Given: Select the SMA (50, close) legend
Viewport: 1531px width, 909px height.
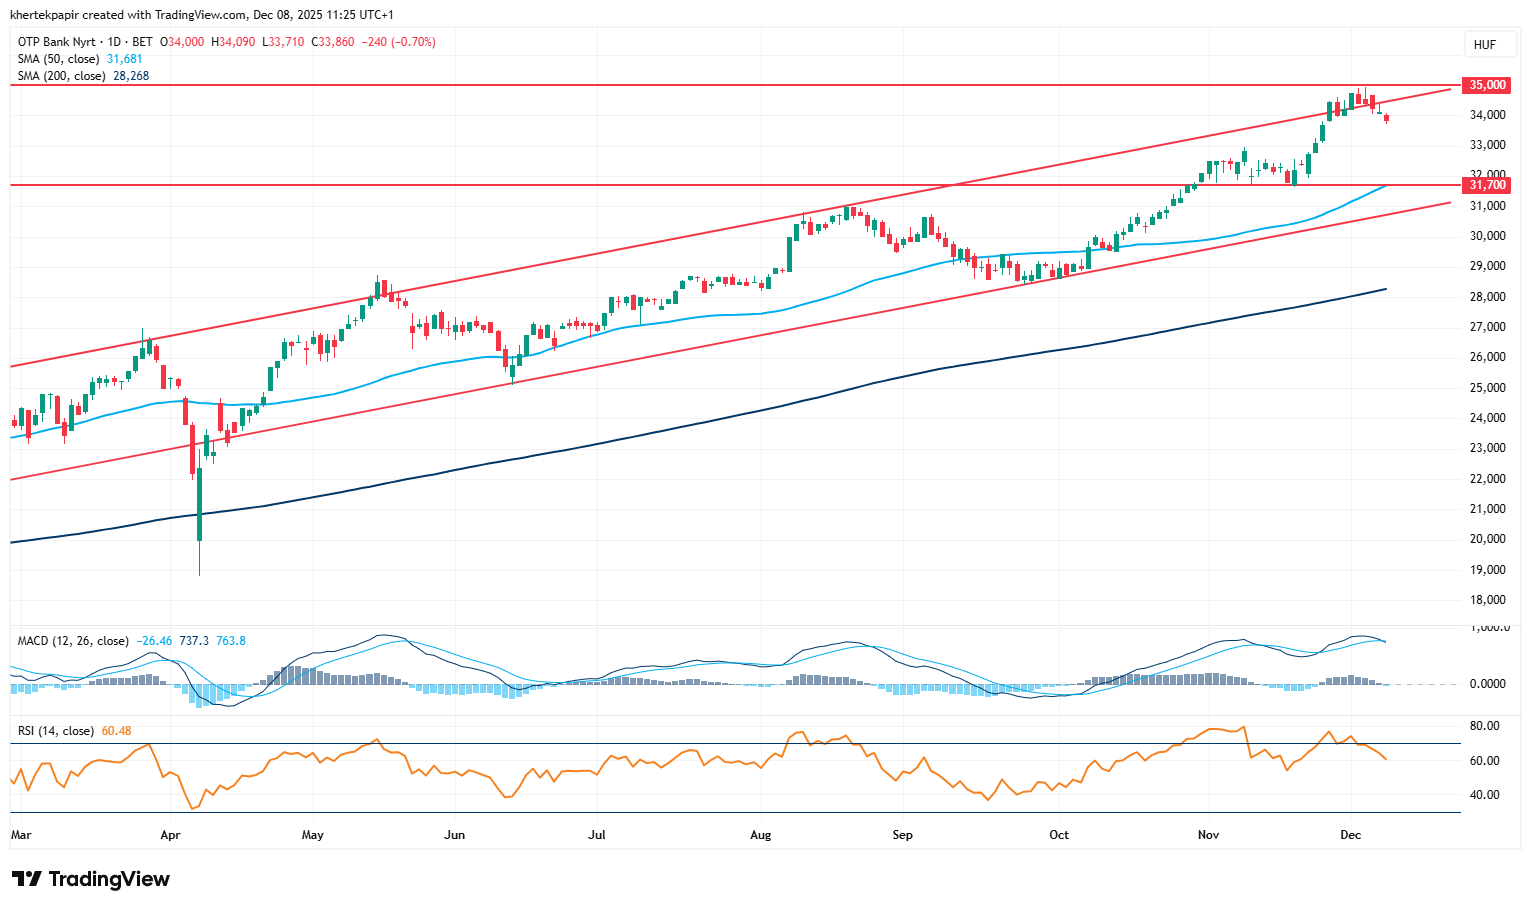Looking at the screenshot, I should 59,59.
